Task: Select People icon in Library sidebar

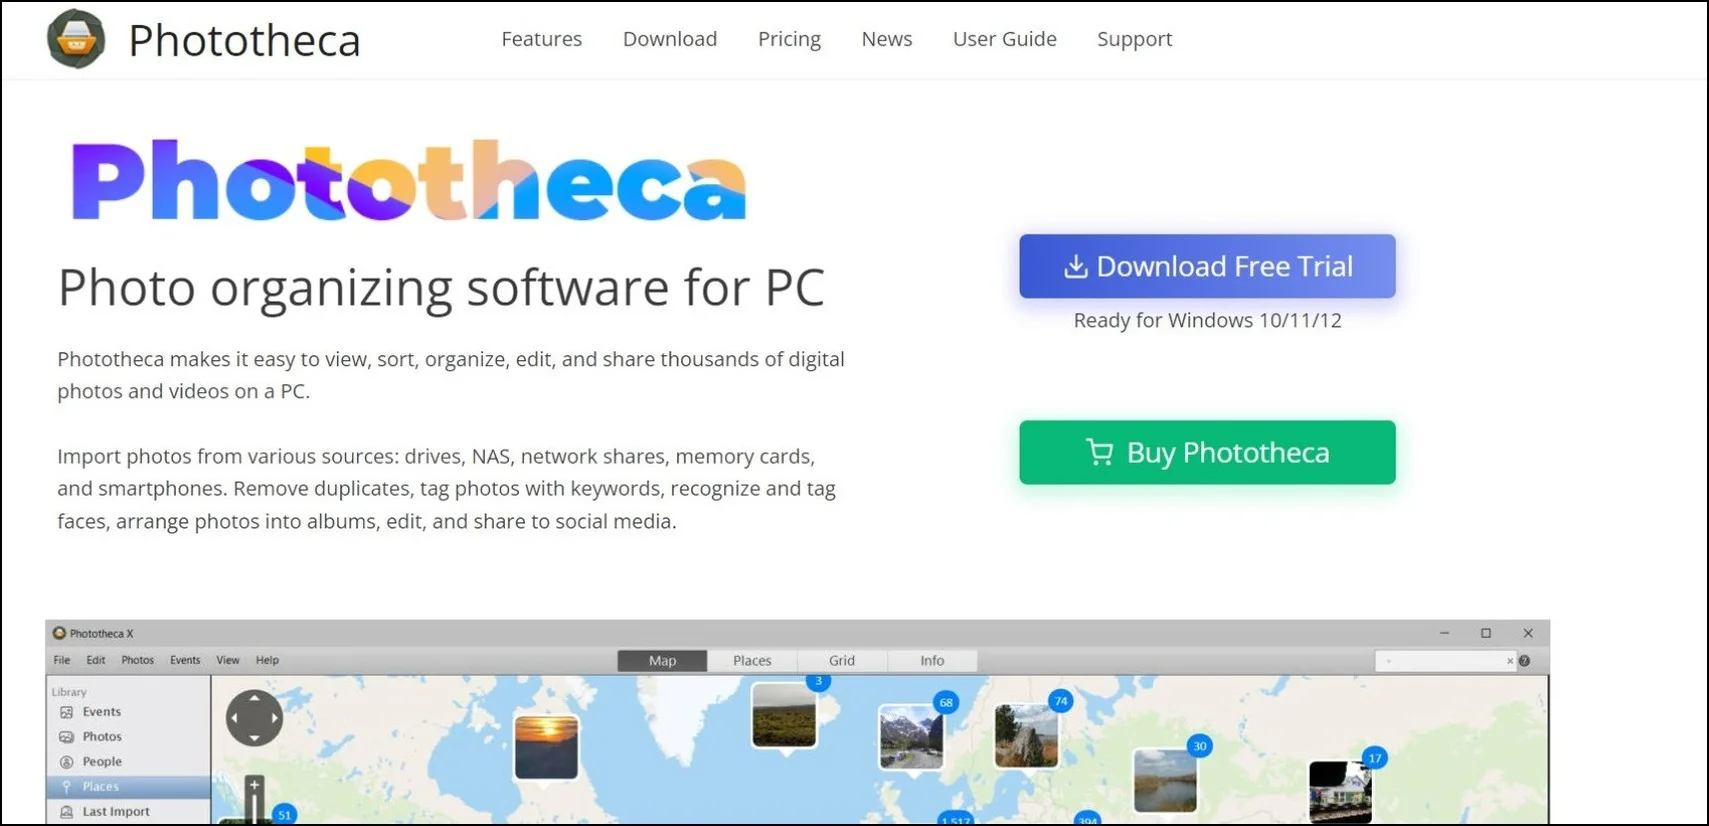Action: 67,762
